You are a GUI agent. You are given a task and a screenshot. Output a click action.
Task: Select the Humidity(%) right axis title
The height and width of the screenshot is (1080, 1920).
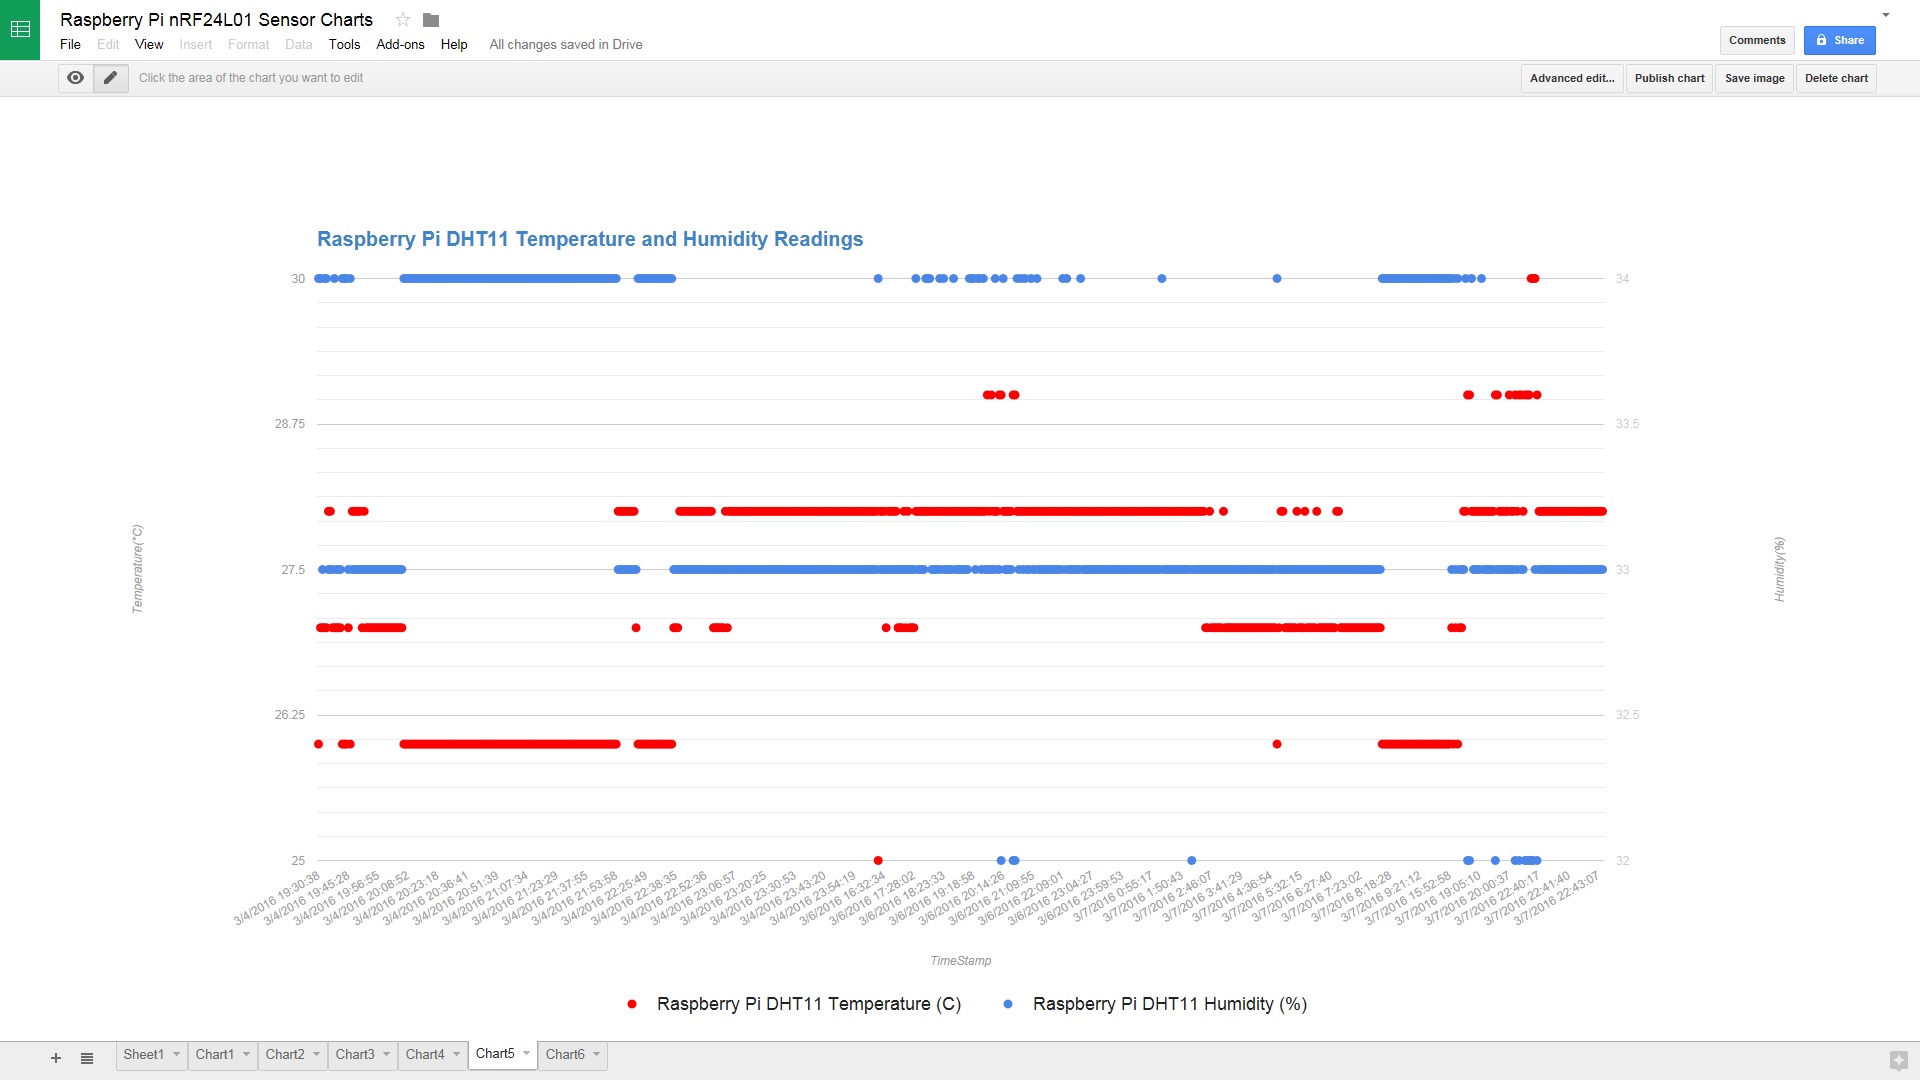pos(1779,569)
